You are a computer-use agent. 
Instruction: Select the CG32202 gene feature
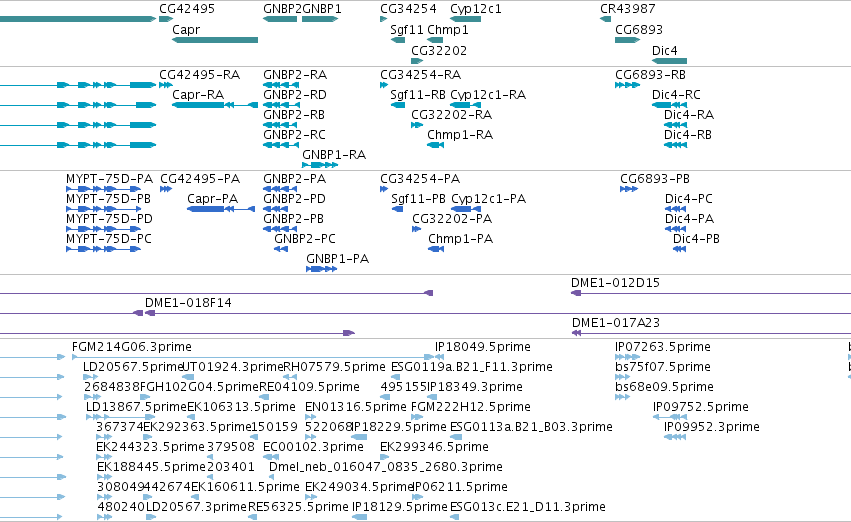coord(417,61)
